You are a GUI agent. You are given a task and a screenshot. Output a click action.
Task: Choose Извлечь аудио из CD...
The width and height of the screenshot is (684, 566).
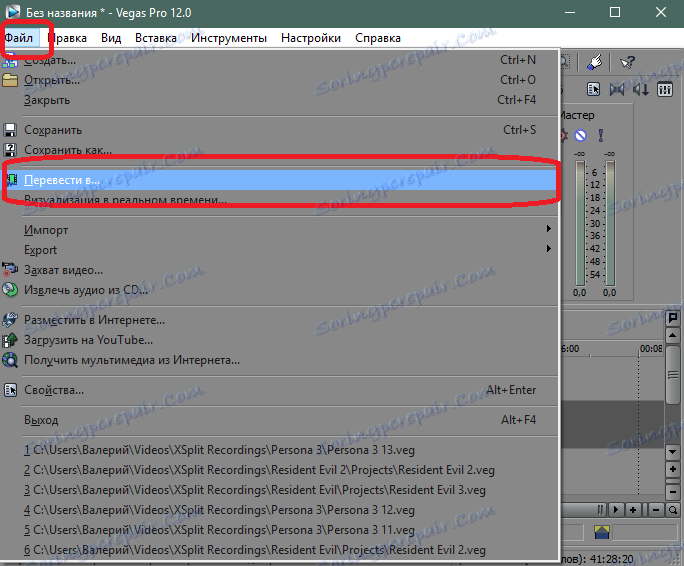280,290
